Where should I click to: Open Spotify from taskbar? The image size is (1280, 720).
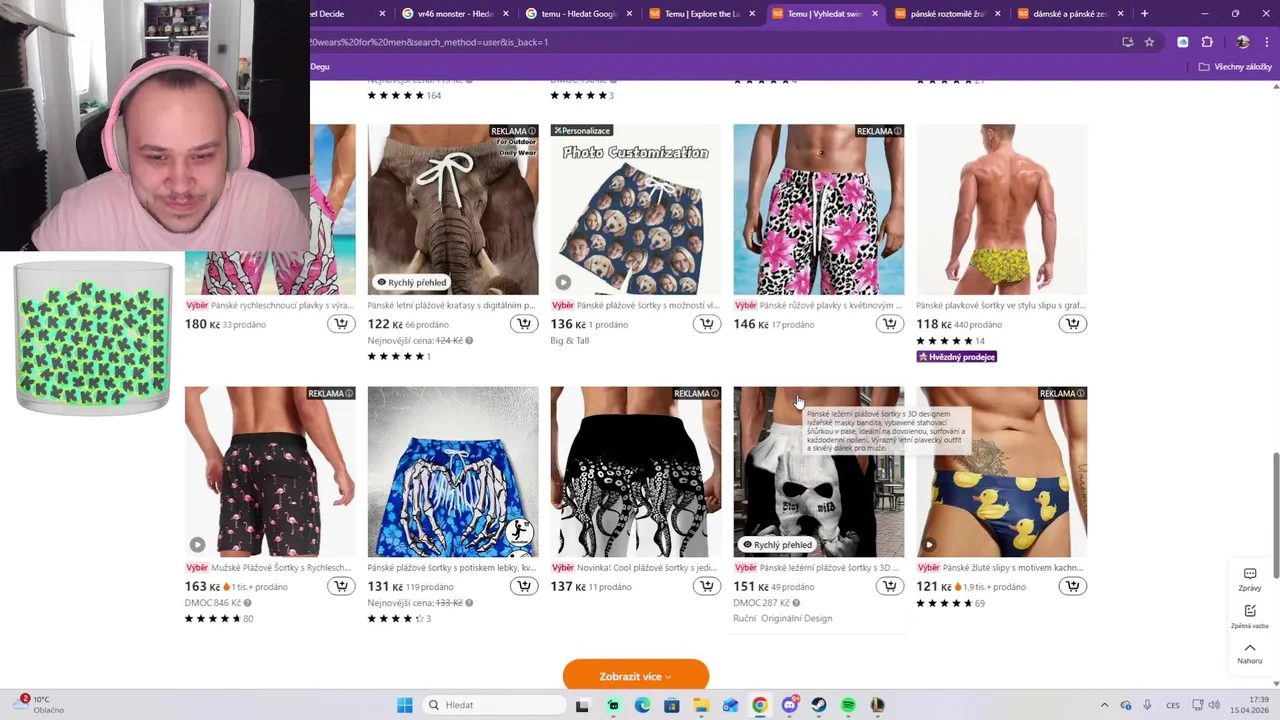[x=848, y=705]
